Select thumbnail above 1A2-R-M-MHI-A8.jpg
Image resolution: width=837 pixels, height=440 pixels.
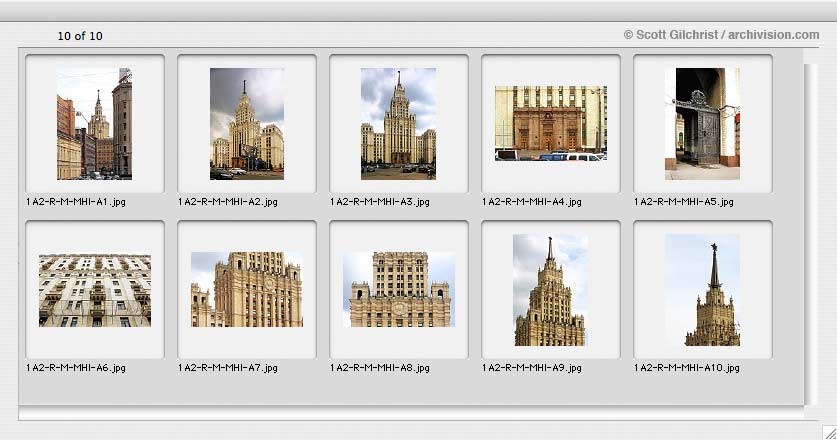(x=399, y=289)
